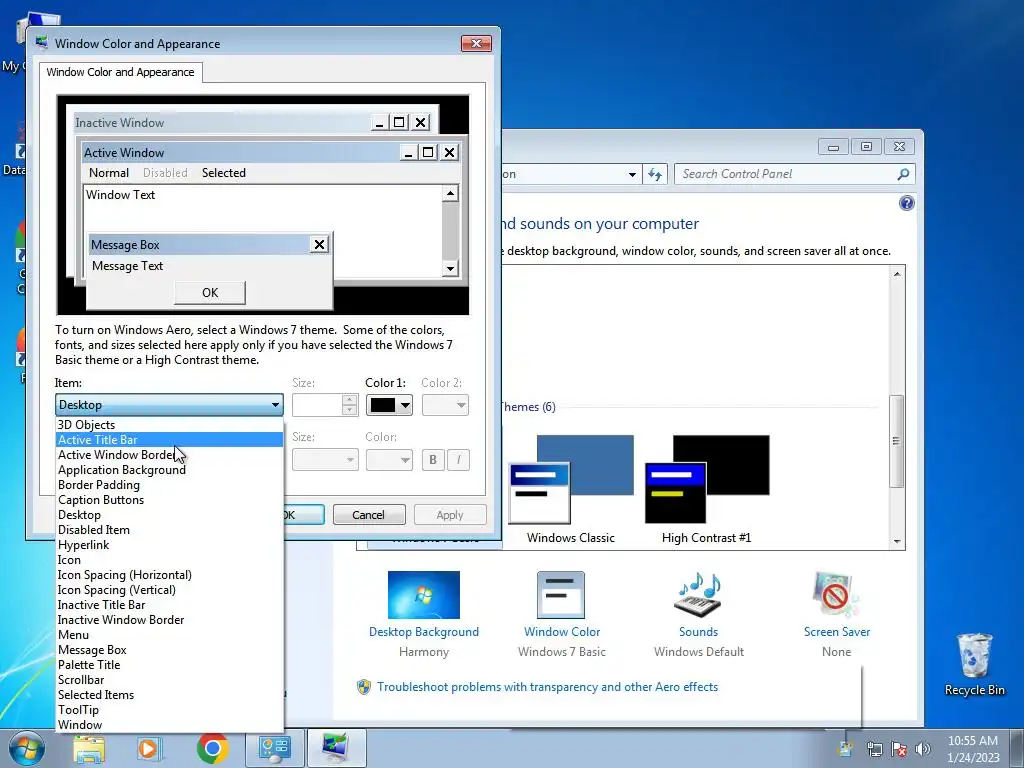Viewport: 1024px width, 768px height.
Task: Open the font Size dropdown
Action: coord(325,460)
